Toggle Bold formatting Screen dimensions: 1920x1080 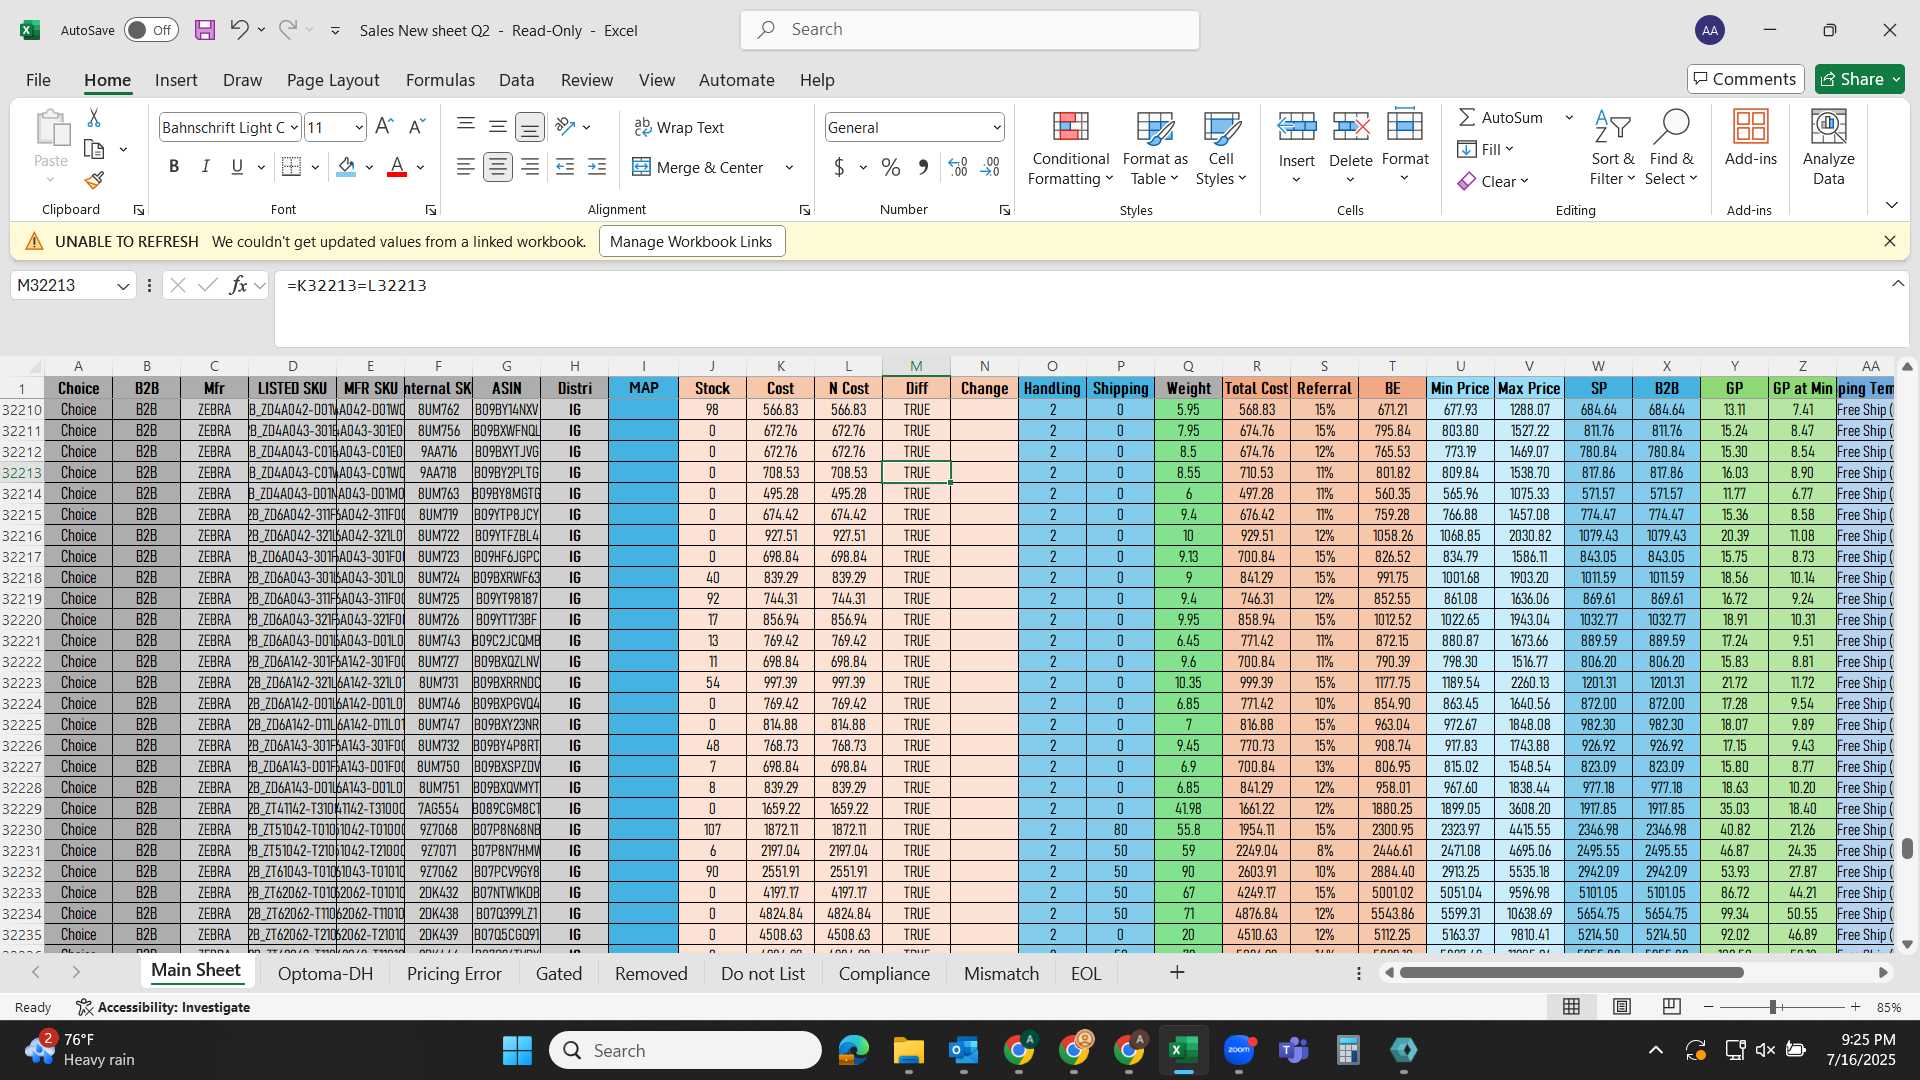[x=174, y=167]
